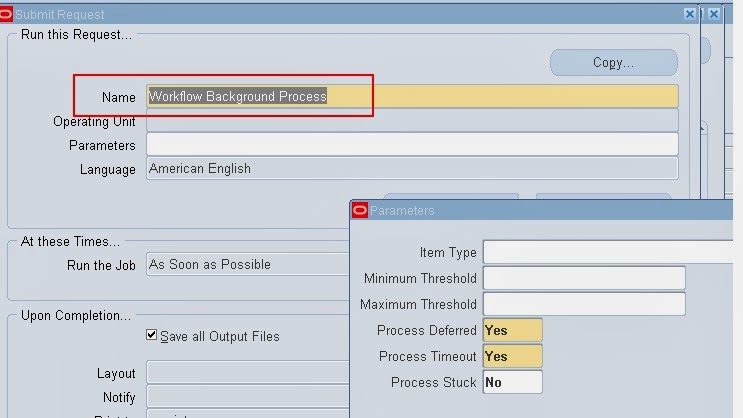This screenshot has height=418, width=743.
Task: Click the Layout label
Action: [116, 373]
